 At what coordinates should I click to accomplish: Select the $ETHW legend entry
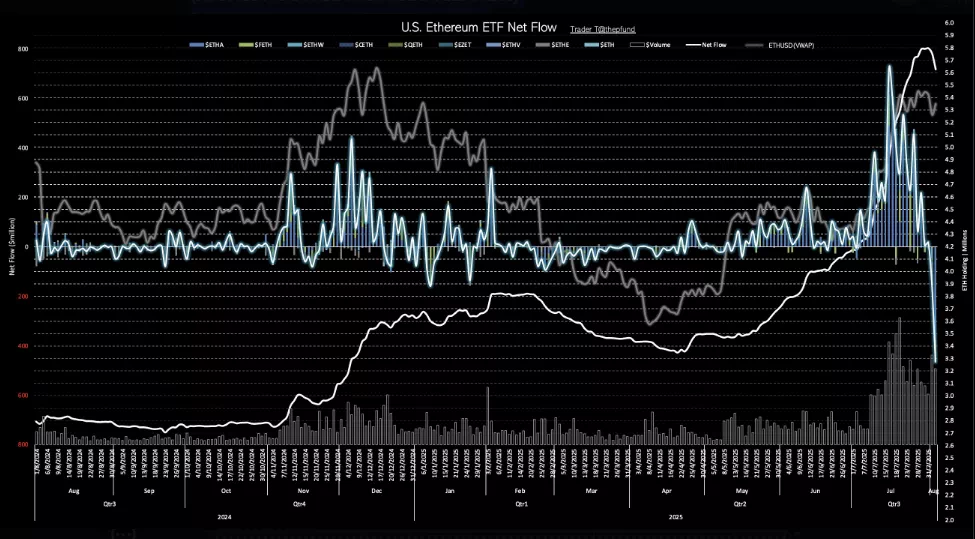(306, 45)
